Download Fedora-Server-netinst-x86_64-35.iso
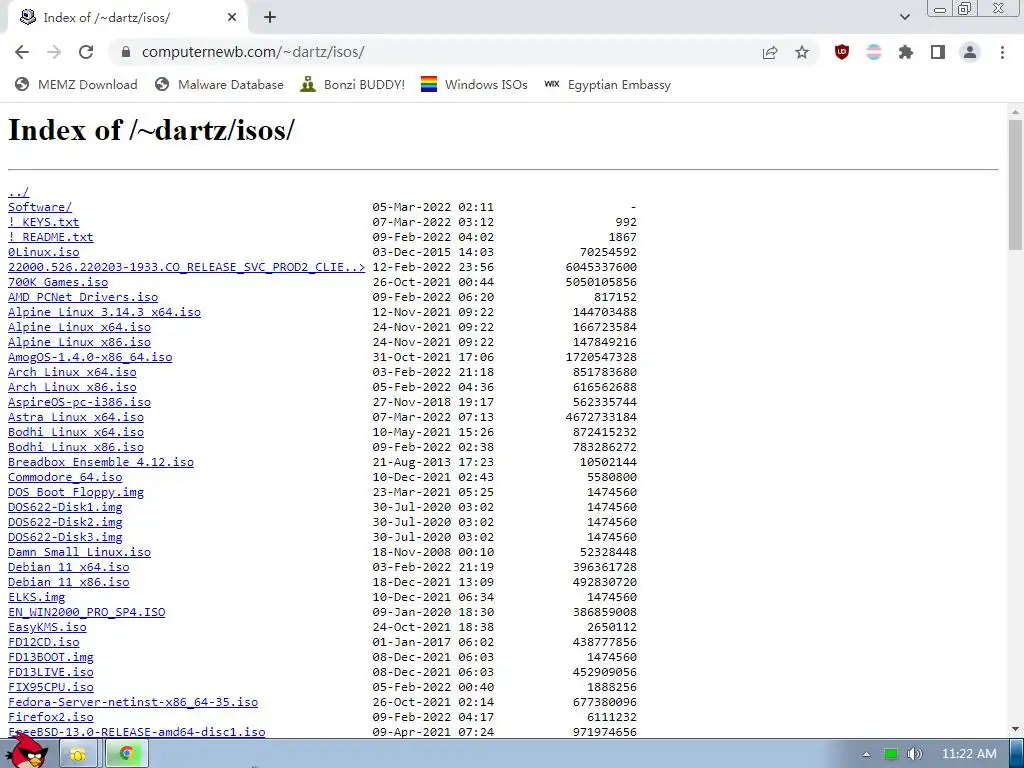This screenshot has width=1024, height=768. [133, 703]
